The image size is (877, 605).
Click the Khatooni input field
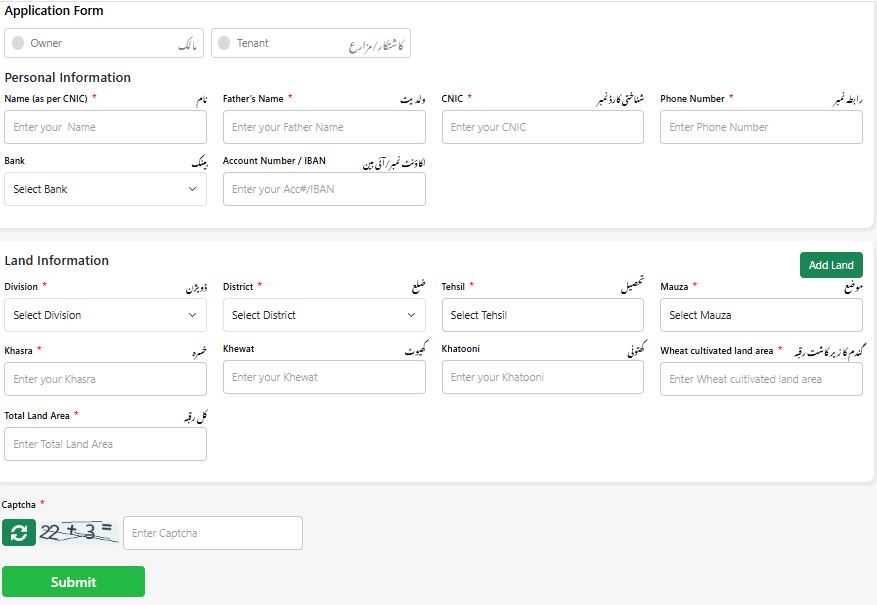point(543,377)
